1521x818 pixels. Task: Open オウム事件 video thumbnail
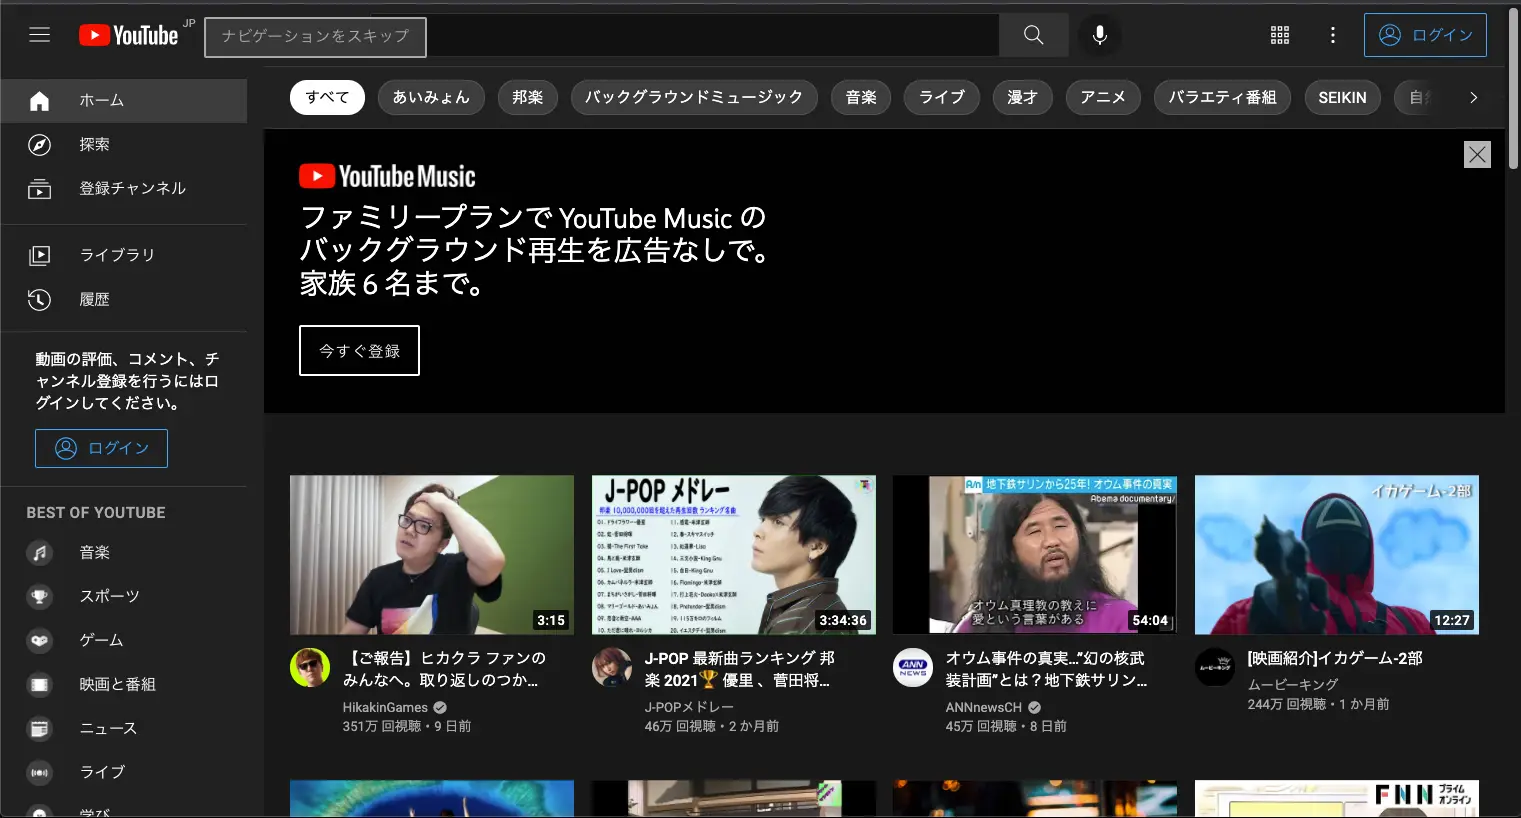coord(1035,555)
